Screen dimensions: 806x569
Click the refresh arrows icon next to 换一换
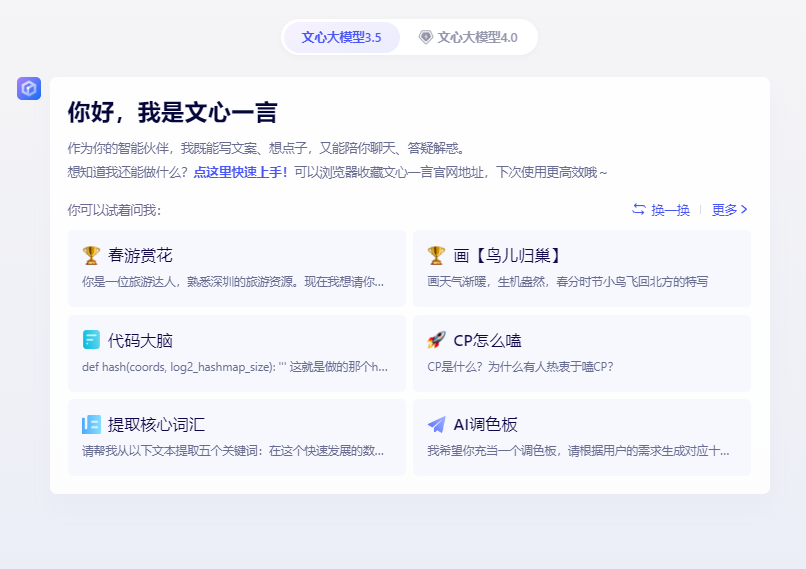click(x=638, y=209)
